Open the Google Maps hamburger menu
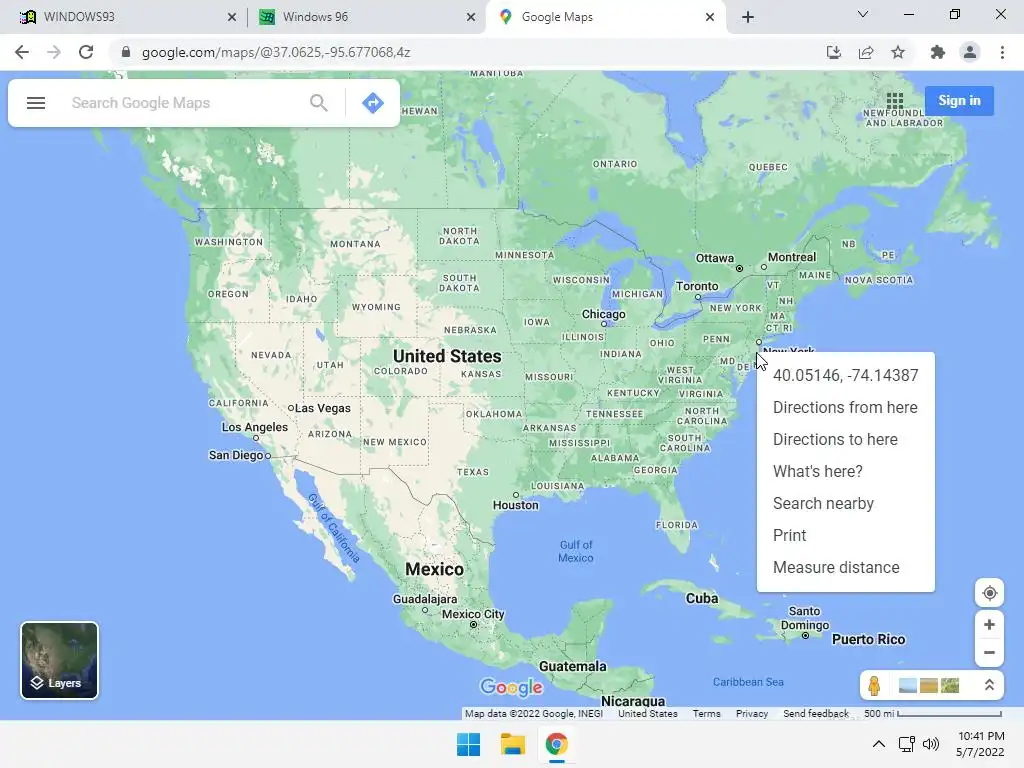Screen dimensions: 1024x768 coord(36,103)
